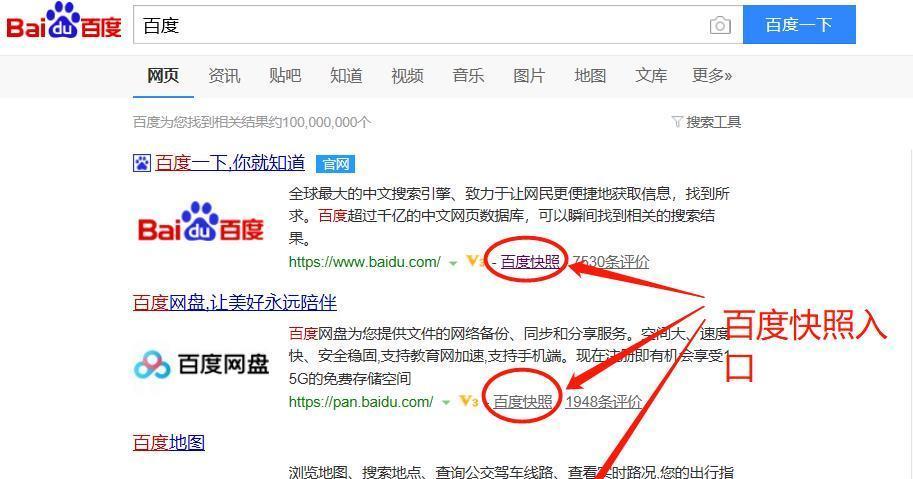Open 百度快照 for pan.baidu.com result
This screenshot has width=913, height=479.
pos(523,402)
